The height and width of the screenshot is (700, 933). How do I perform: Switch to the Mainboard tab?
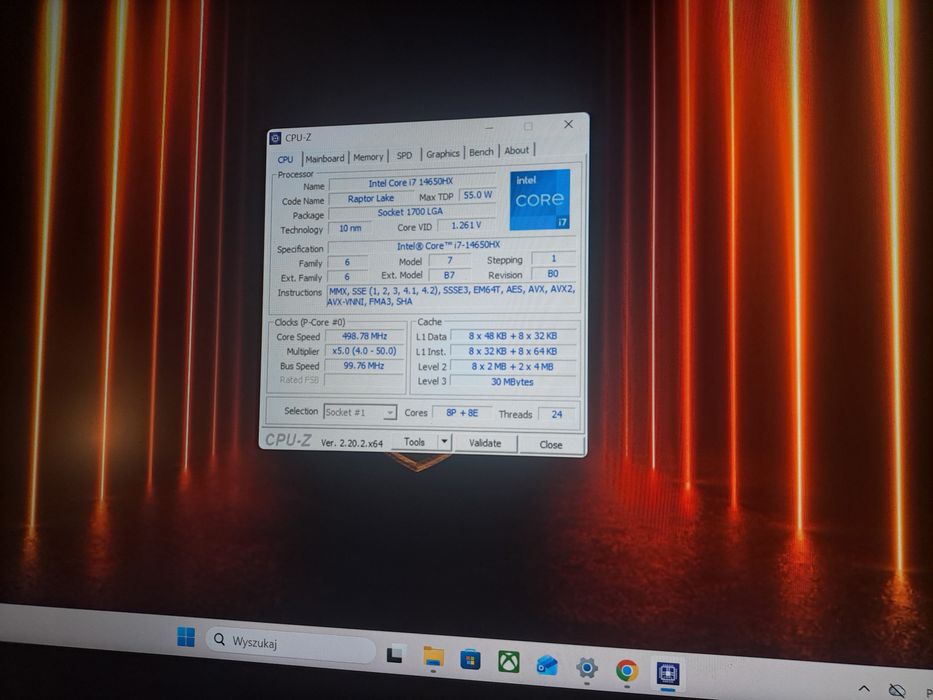(x=325, y=158)
